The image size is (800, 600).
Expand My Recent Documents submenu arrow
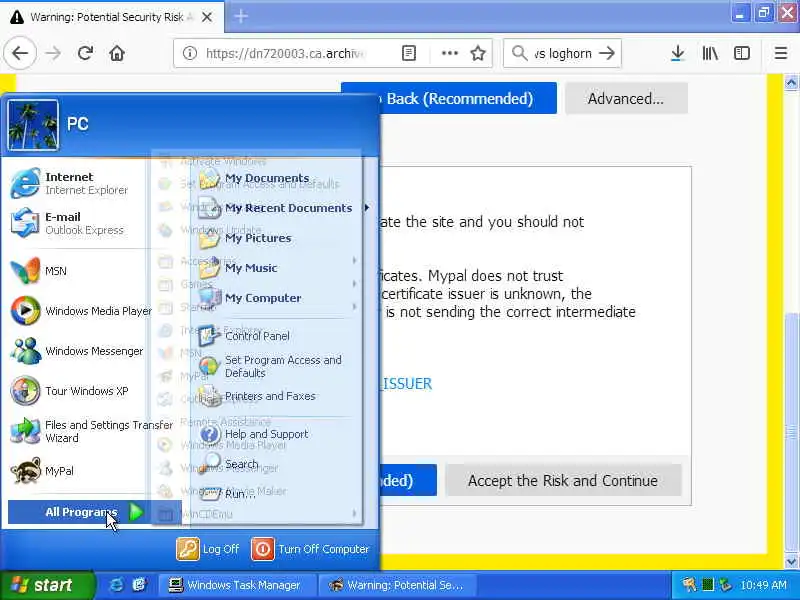coord(367,208)
